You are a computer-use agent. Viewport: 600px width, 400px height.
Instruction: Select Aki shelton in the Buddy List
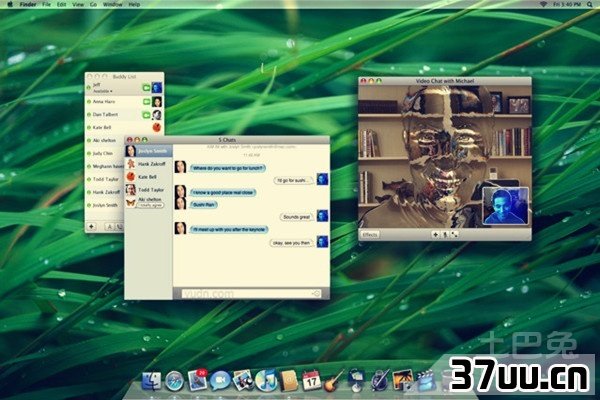(x=105, y=140)
